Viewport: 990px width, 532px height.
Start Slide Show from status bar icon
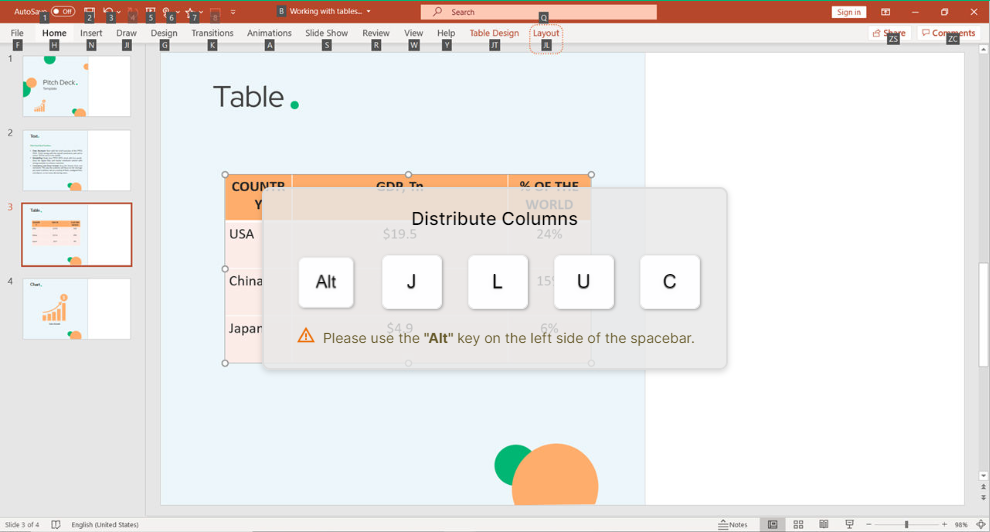point(849,524)
